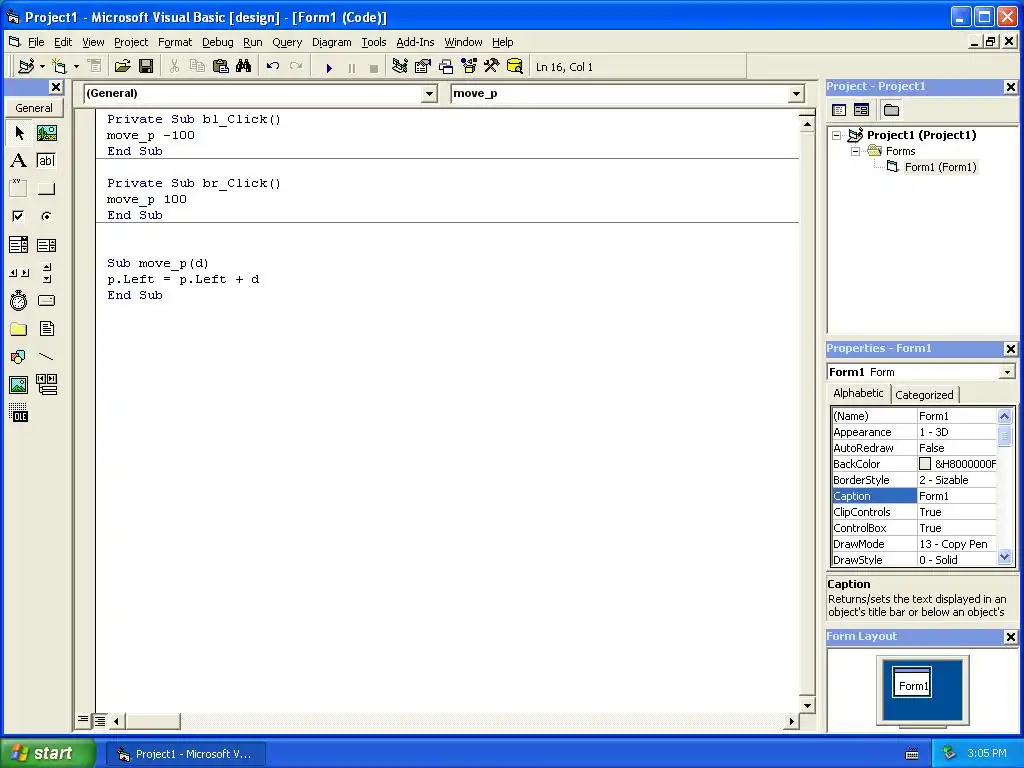Viewport: 1024px width, 768px height.
Task: Switch to Full Module View button
Action: coord(99,721)
